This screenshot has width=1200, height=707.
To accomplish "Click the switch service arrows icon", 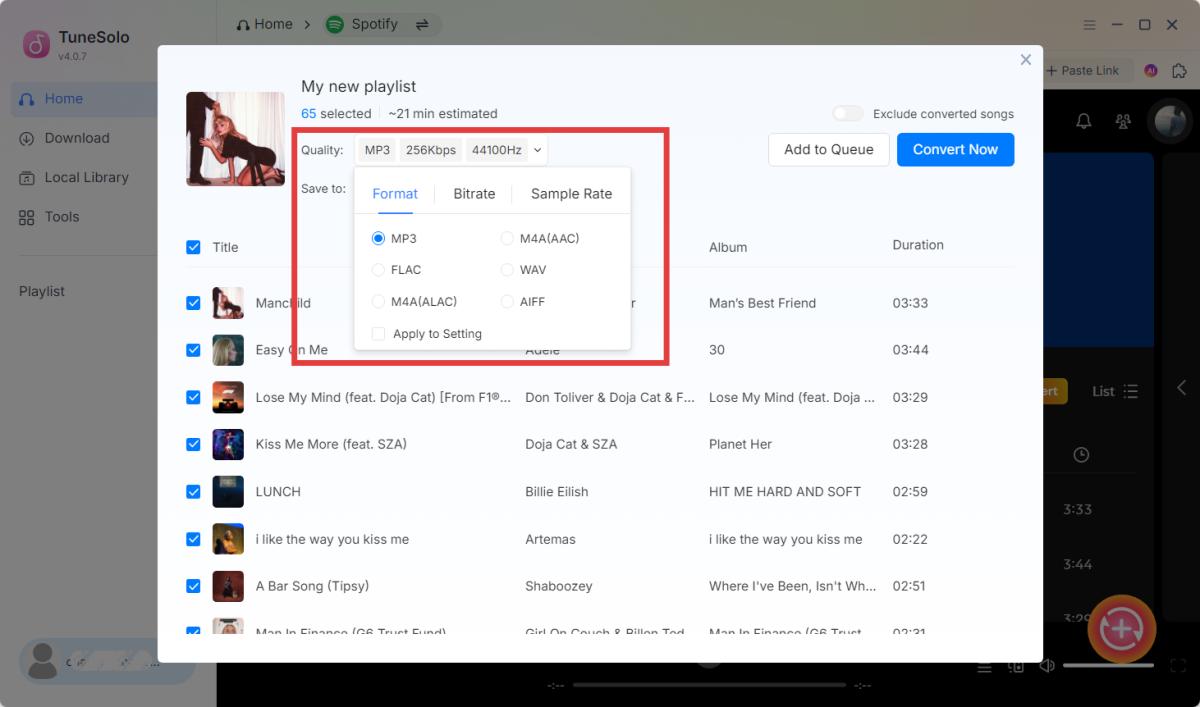I will pyautogui.click(x=422, y=24).
